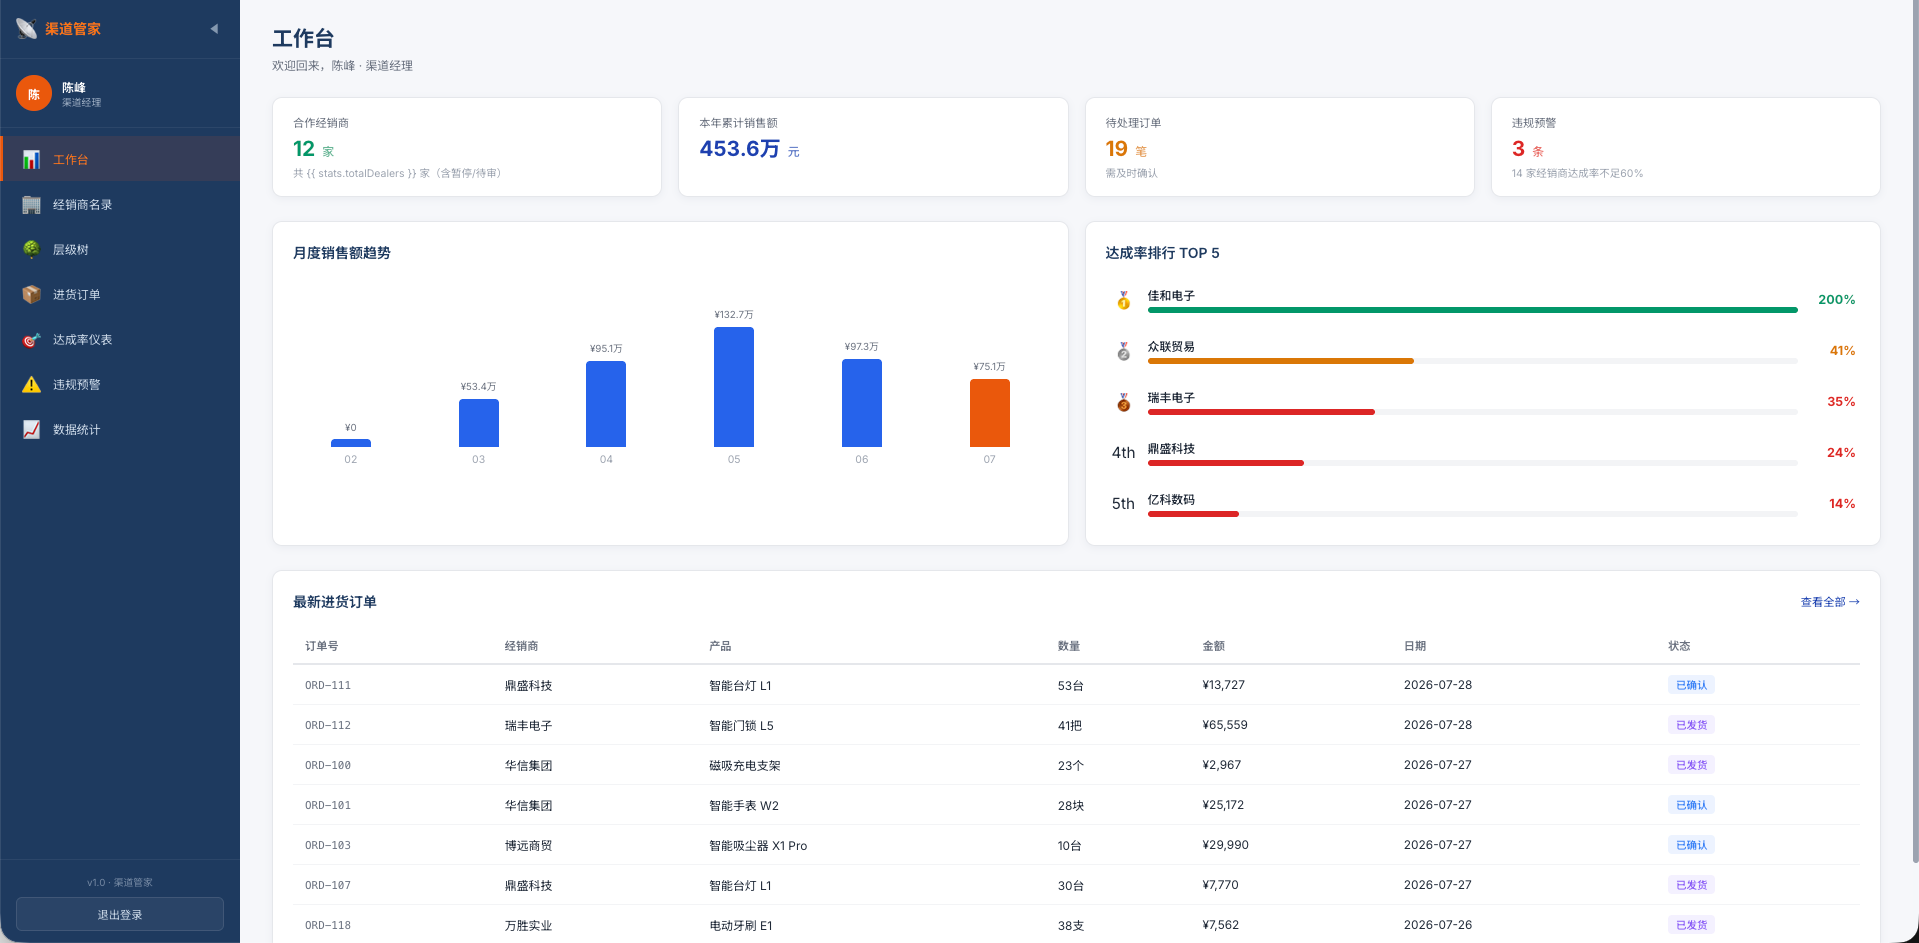Click the 06 month bar ¥97.3万
The width and height of the screenshot is (1919, 943).
(x=862, y=403)
